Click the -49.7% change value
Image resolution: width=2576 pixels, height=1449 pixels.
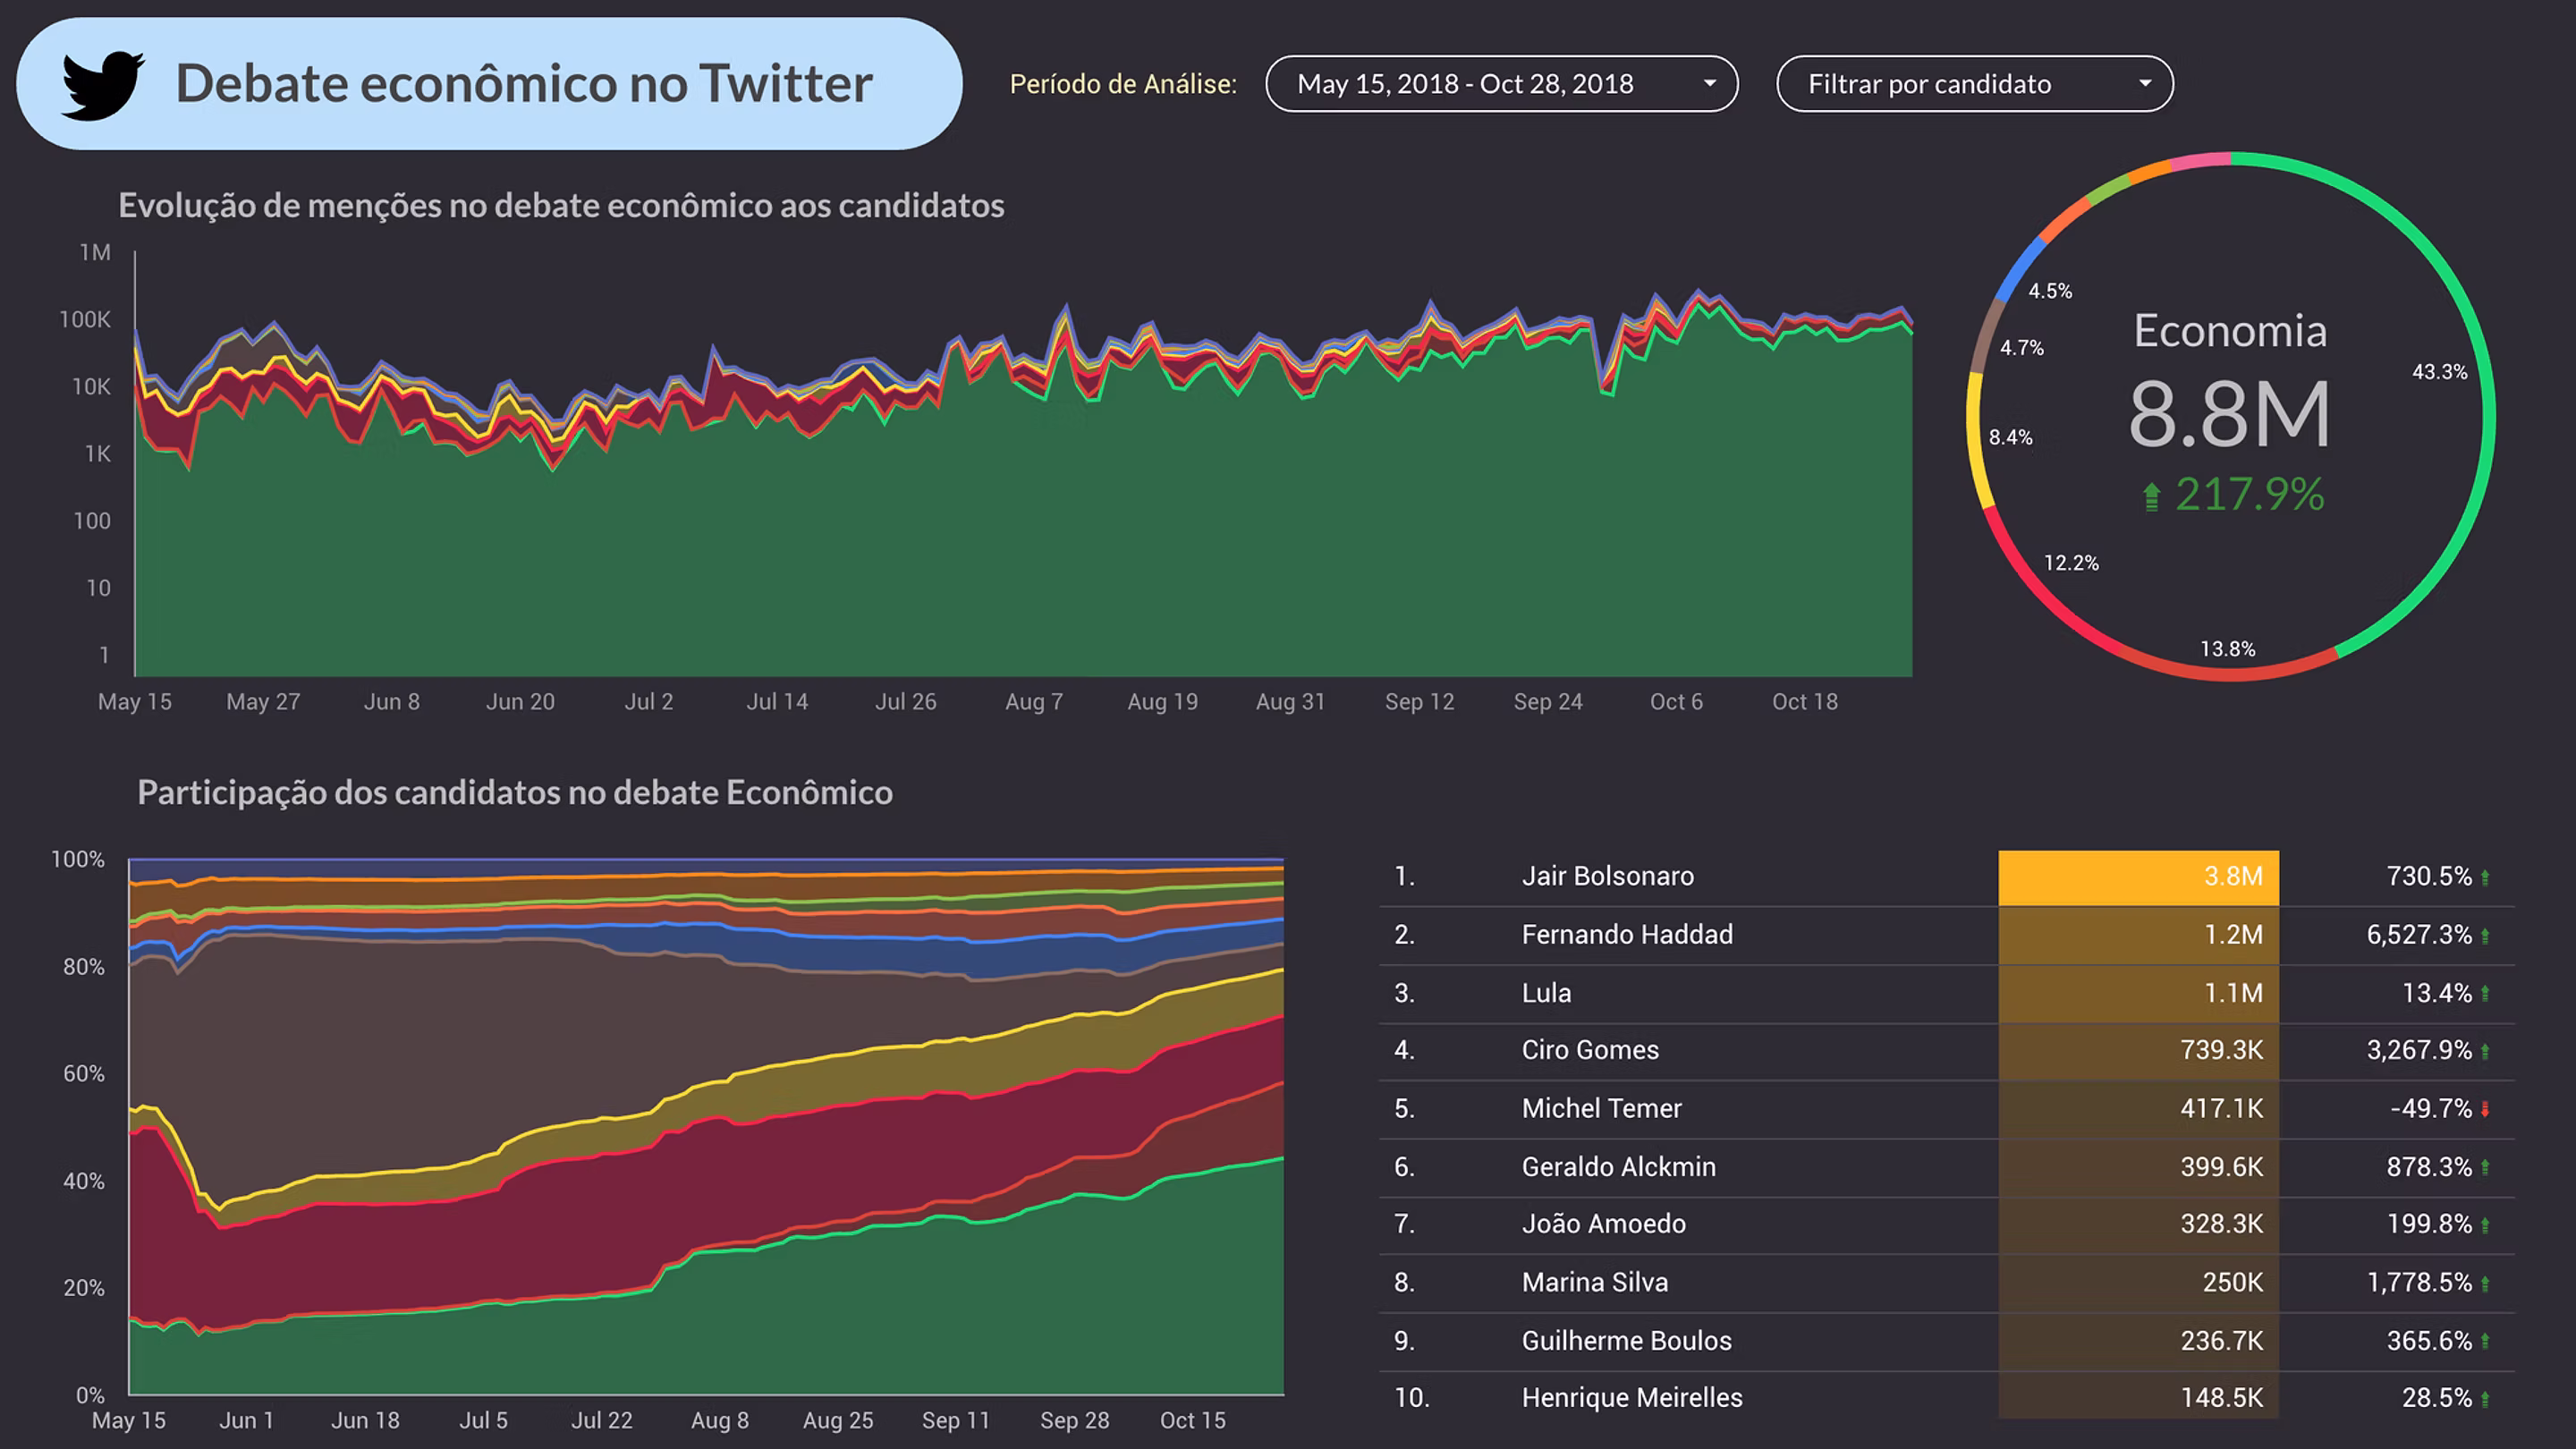click(2430, 1108)
